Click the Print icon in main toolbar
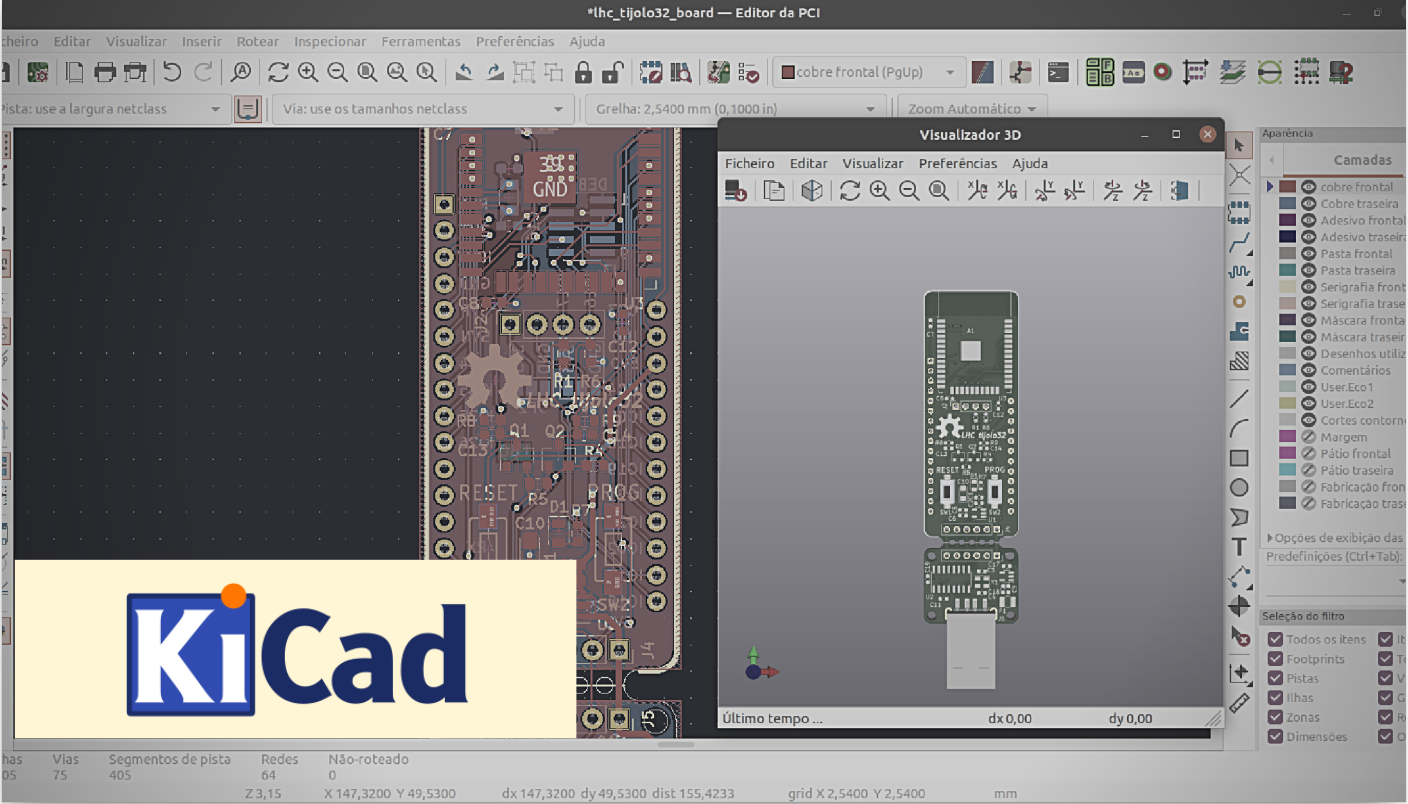 pos(105,72)
